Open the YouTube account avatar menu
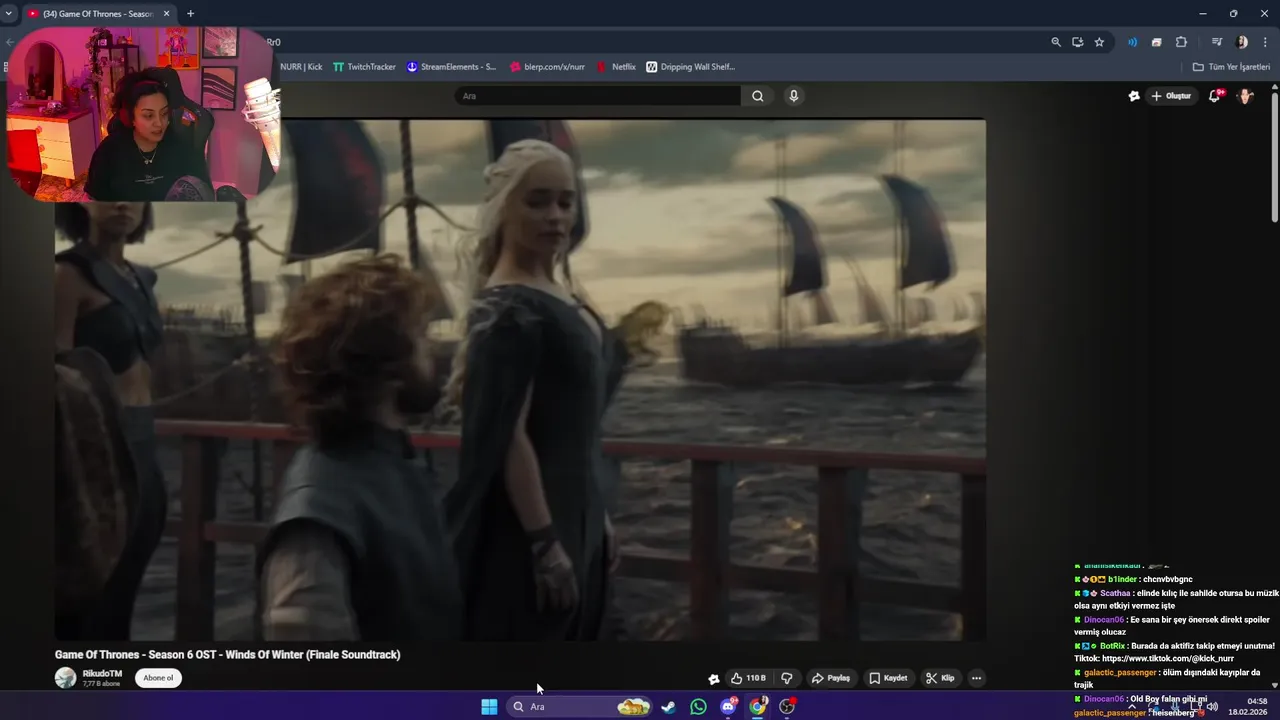1280x720 pixels. click(x=1245, y=96)
